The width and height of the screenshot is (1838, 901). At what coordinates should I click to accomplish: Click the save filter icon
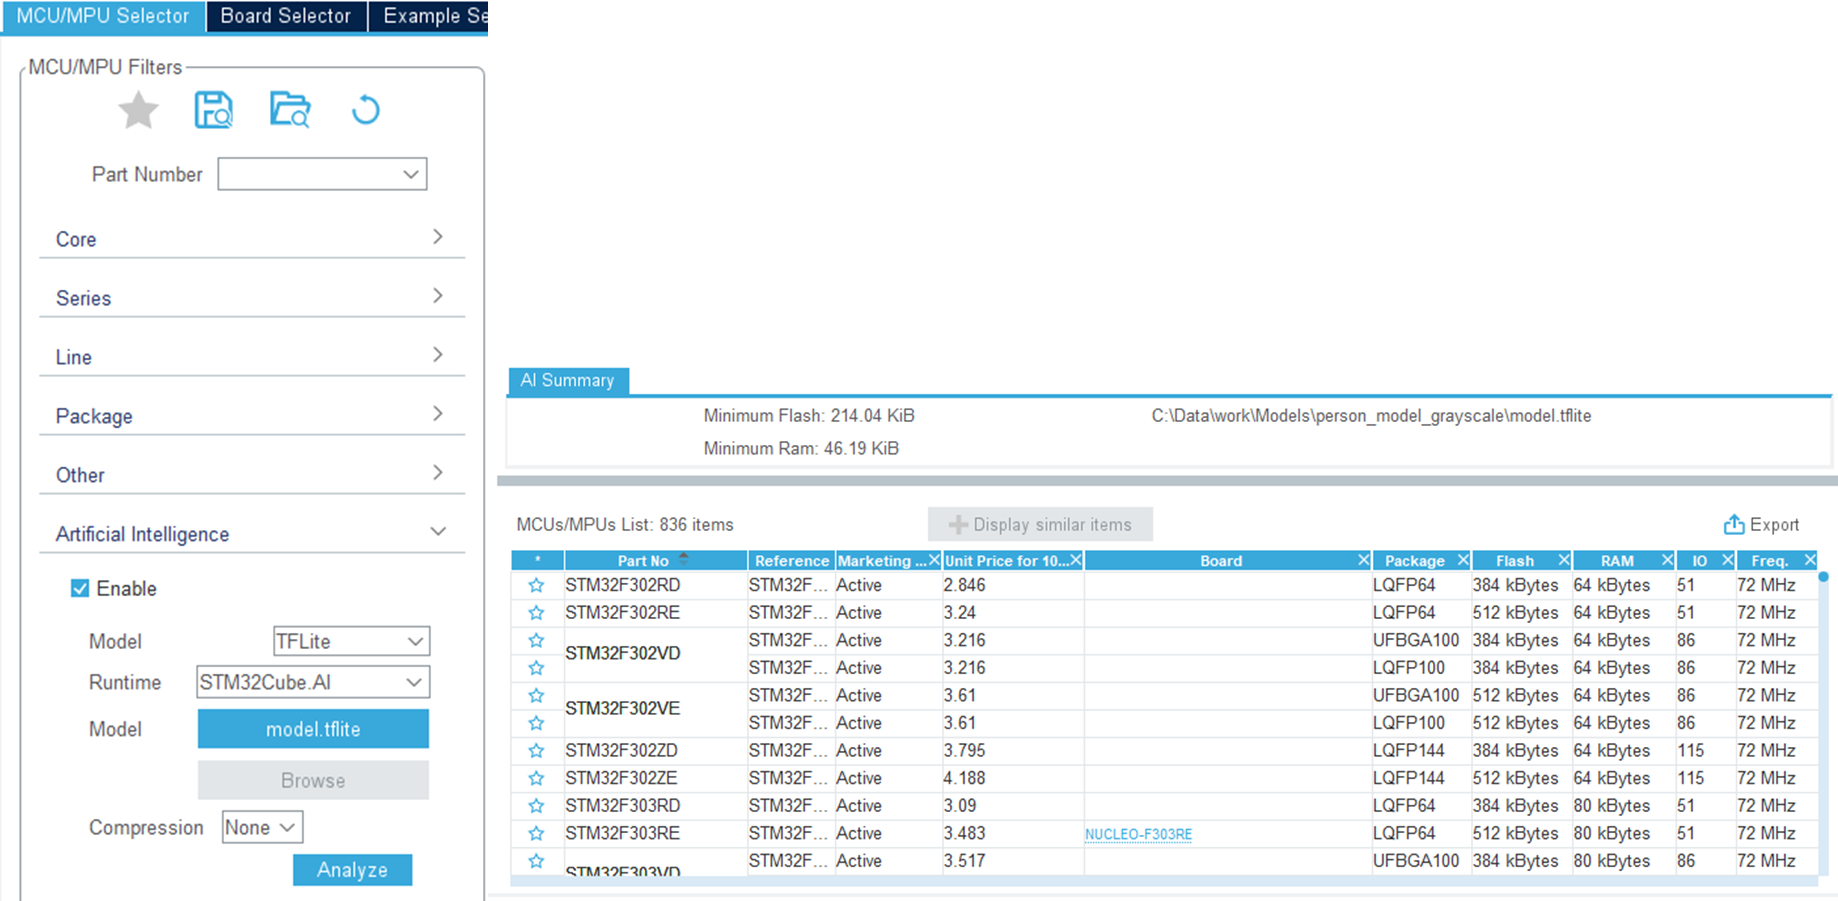pos(213,110)
